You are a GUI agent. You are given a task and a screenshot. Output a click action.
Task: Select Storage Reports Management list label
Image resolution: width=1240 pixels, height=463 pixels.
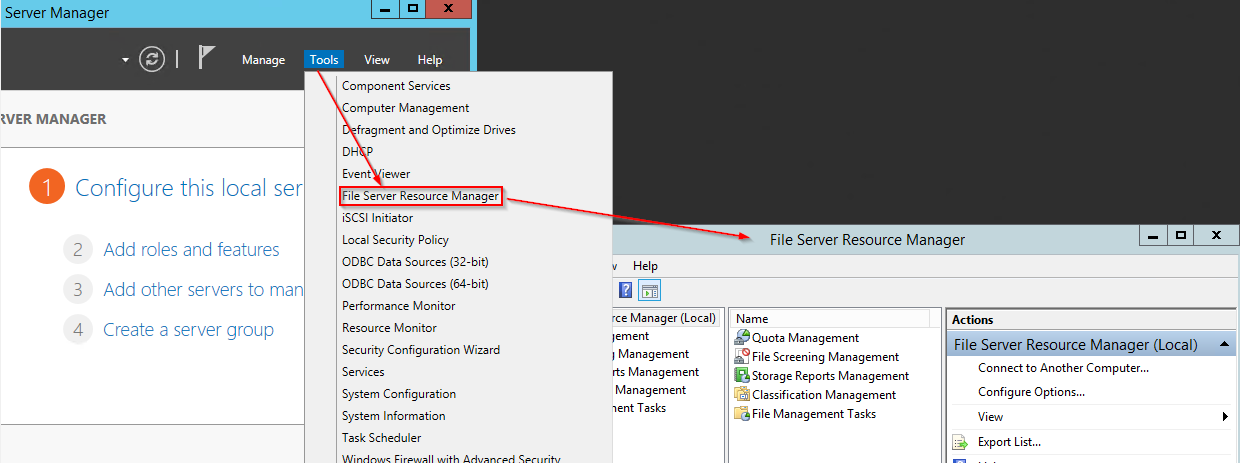point(830,376)
